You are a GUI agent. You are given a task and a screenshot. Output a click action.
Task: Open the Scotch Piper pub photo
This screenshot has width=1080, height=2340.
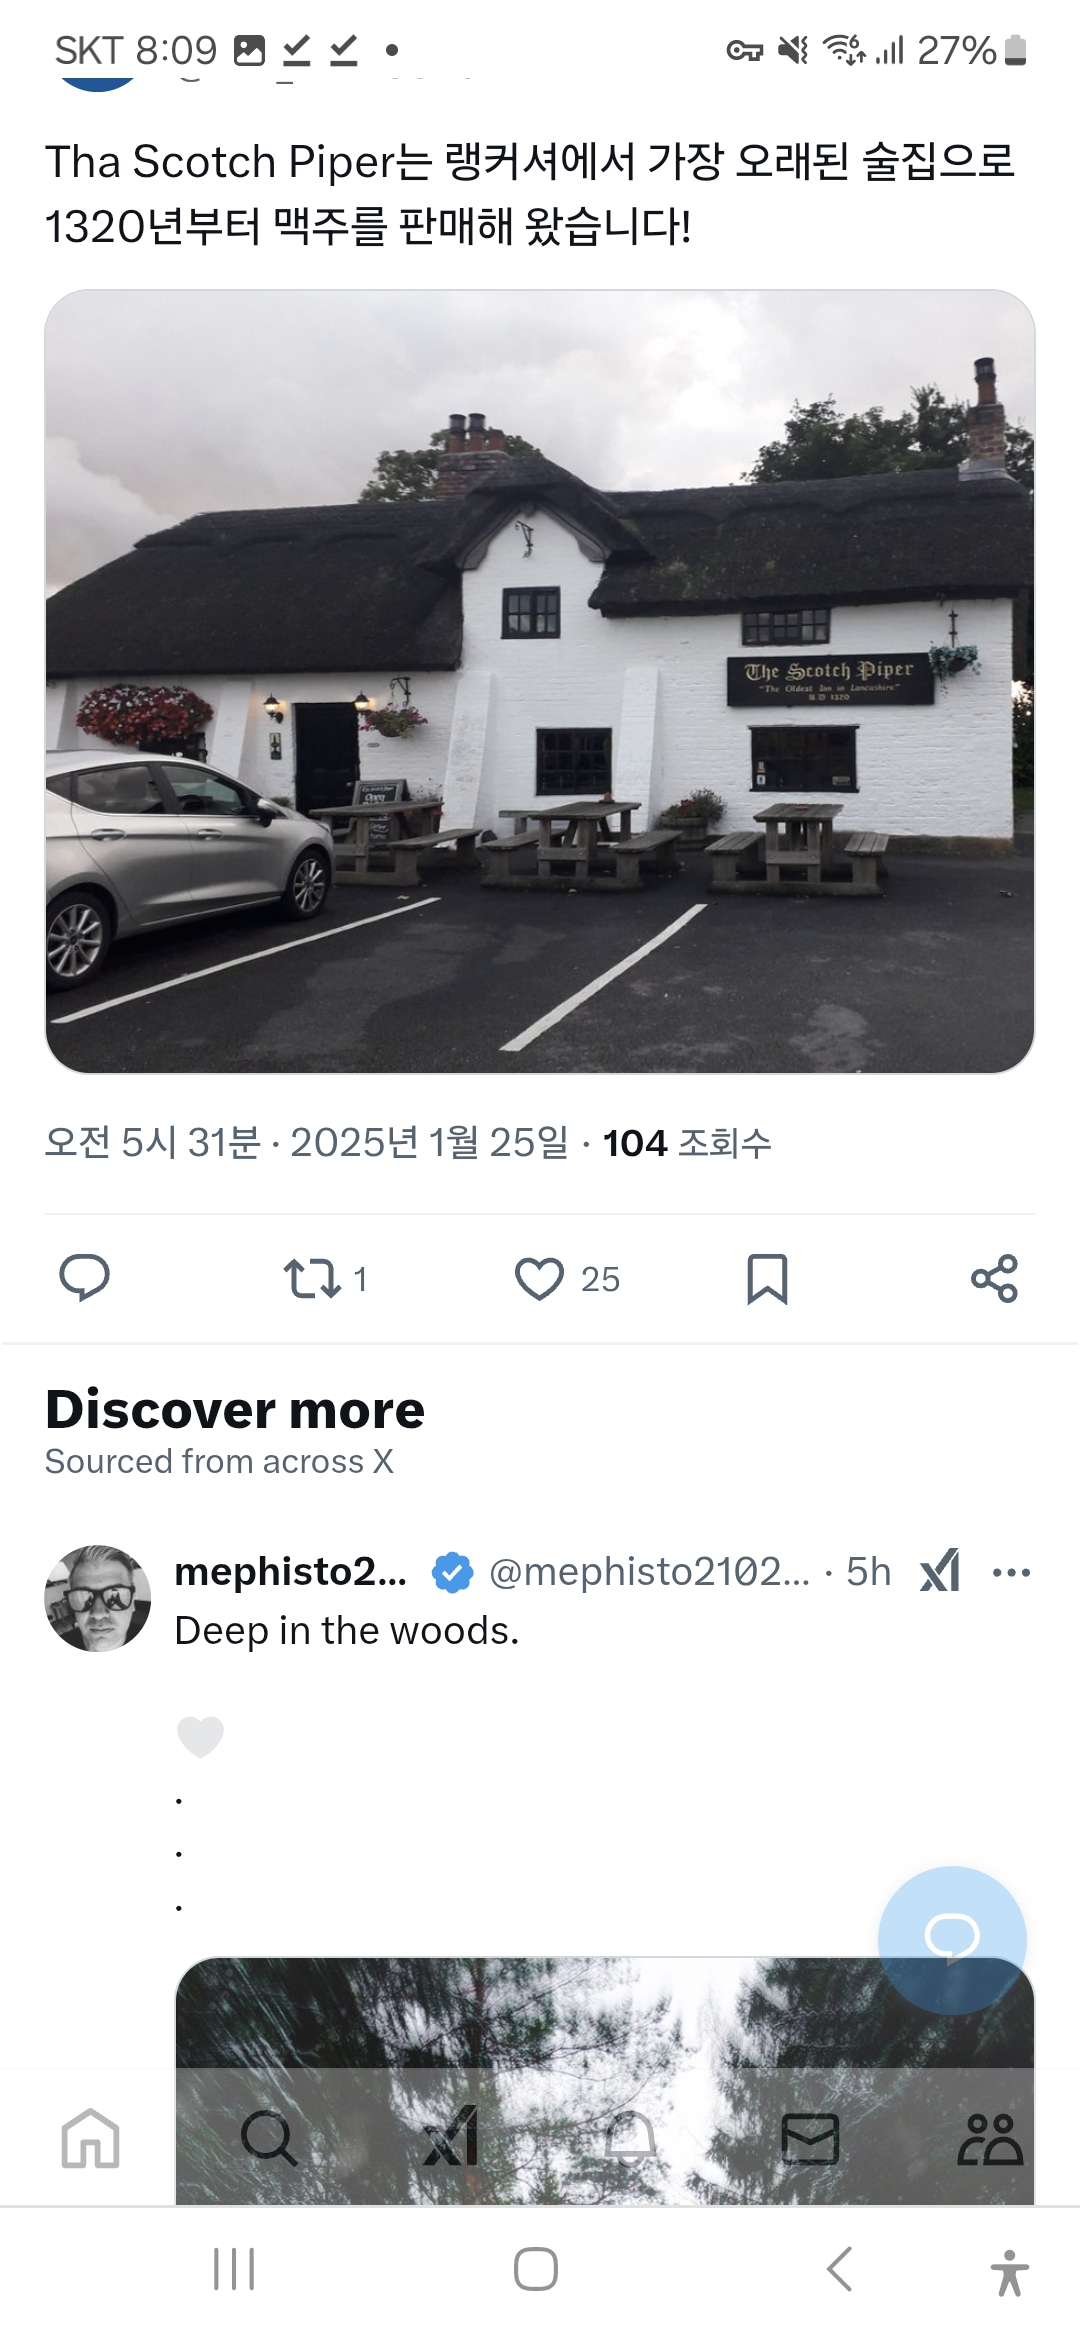tap(540, 681)
